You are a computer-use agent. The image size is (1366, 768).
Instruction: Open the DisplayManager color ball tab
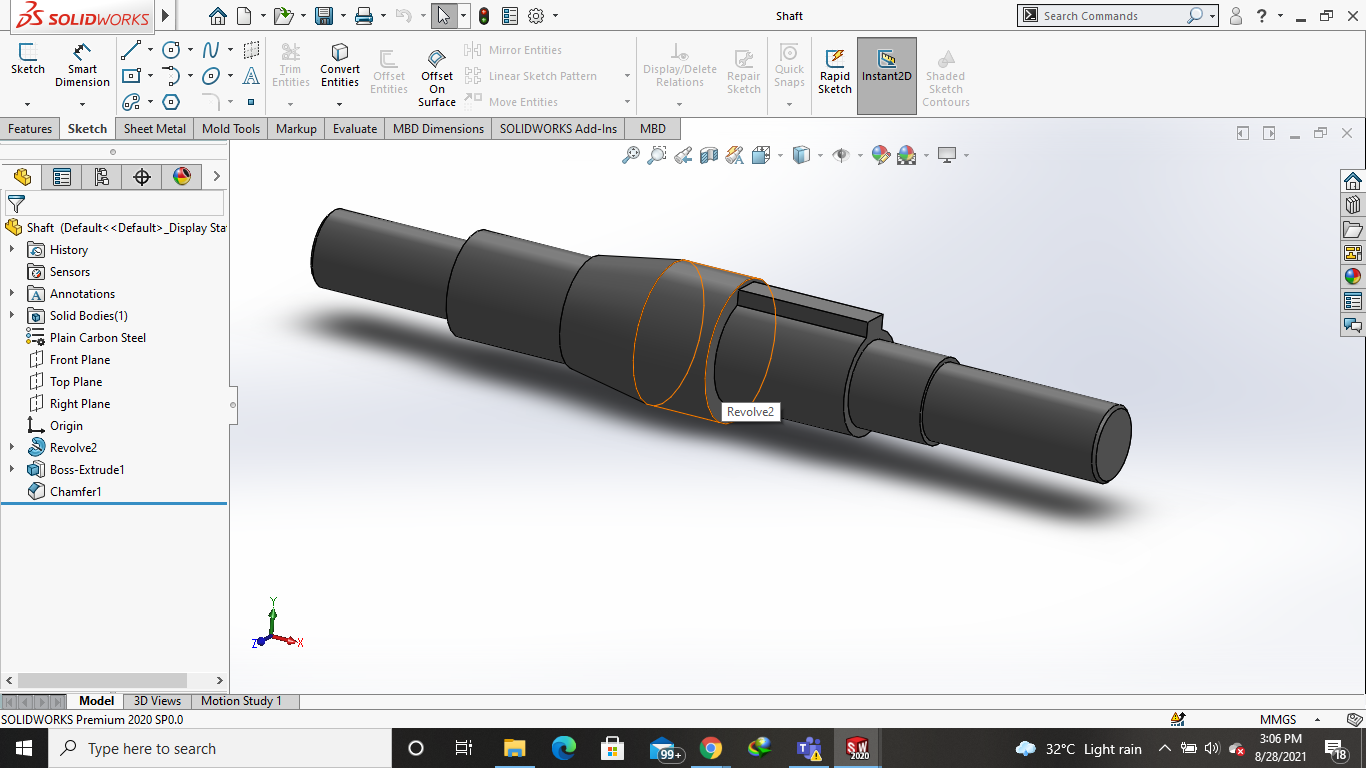click(181, 177)
